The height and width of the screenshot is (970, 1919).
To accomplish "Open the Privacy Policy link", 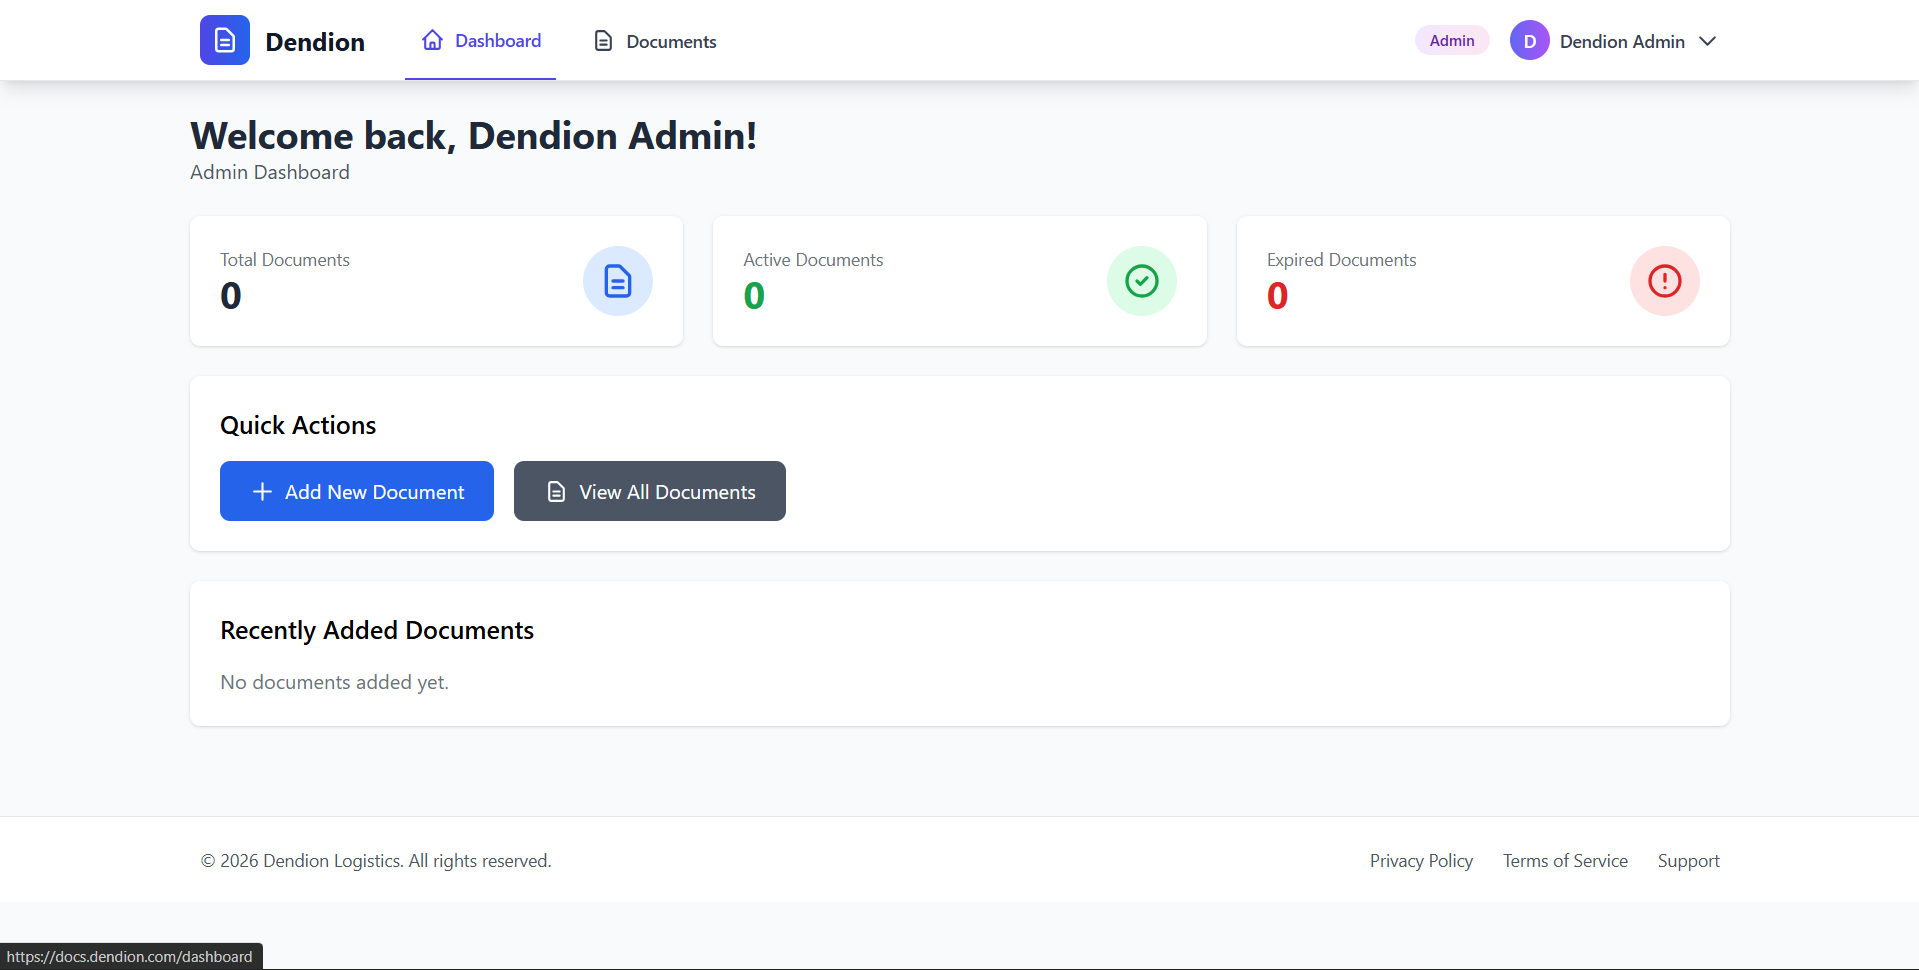I will pos(1421,860).
